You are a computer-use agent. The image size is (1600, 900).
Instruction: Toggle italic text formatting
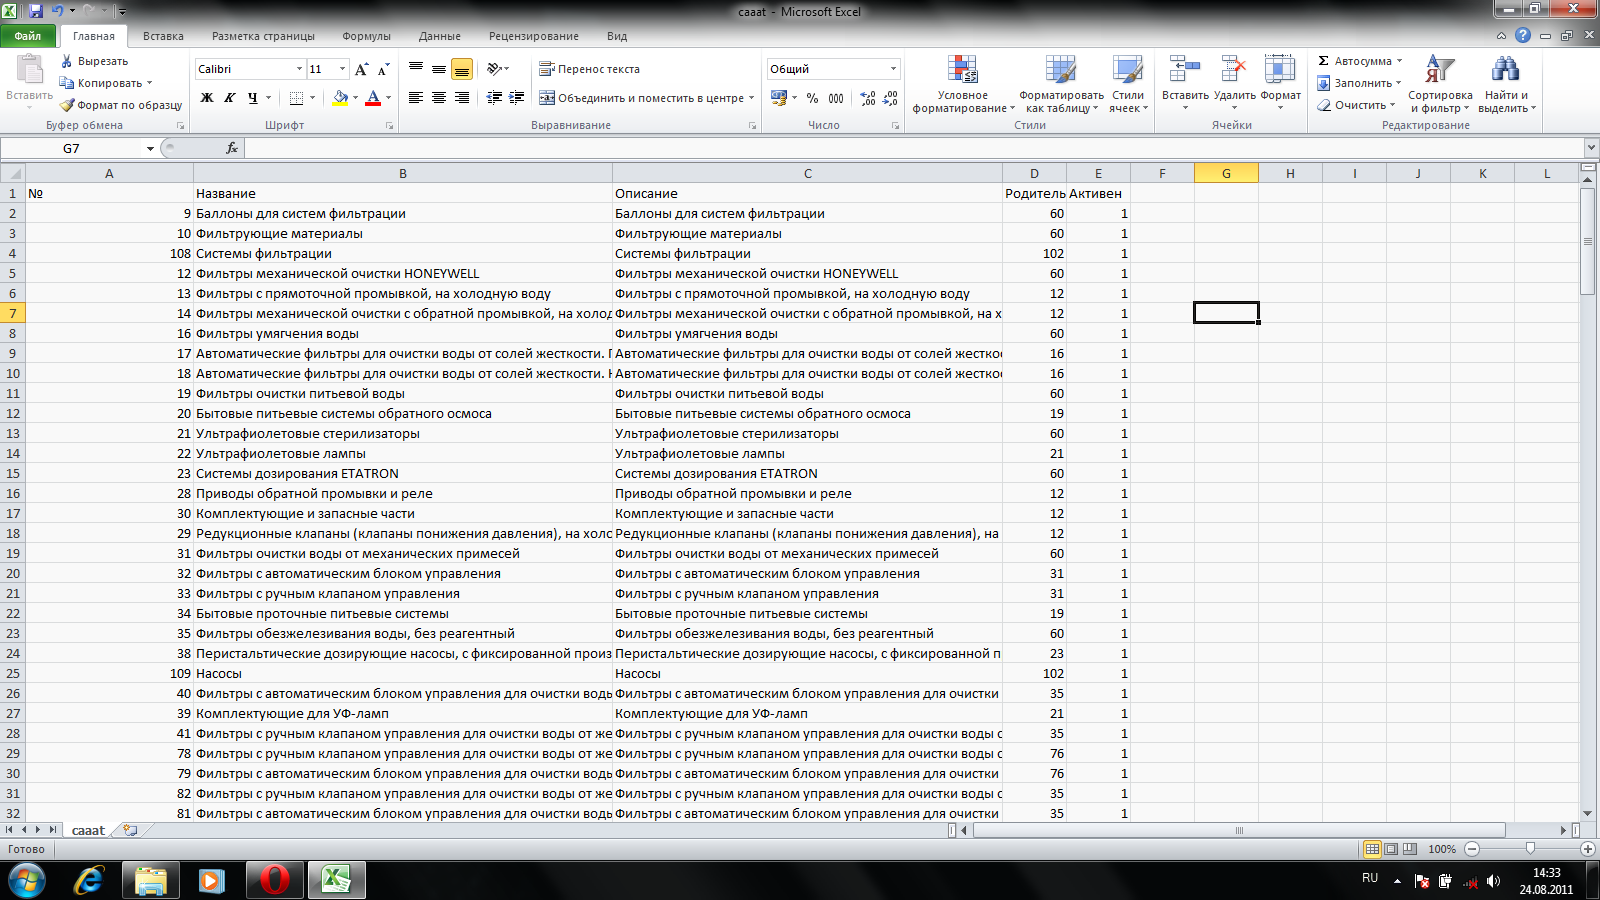230,98
